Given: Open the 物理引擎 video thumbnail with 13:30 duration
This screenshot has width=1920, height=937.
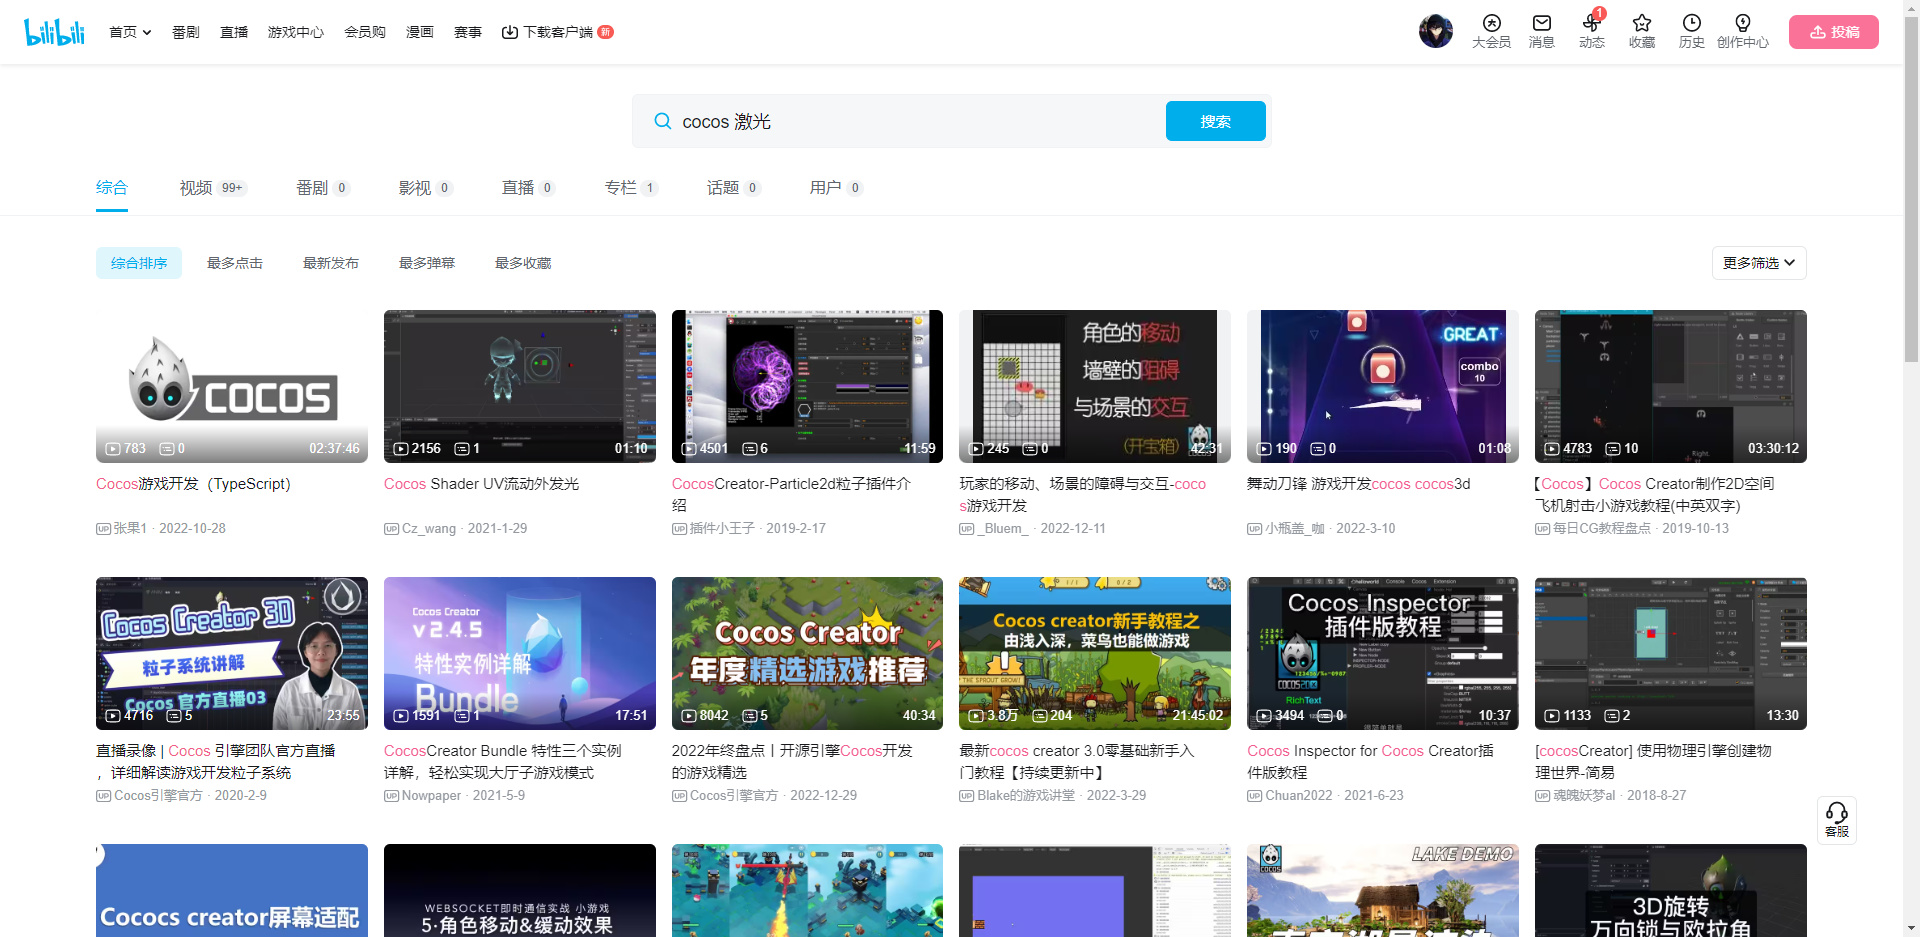Looking at the screenshot, I should coord(1671,653).
